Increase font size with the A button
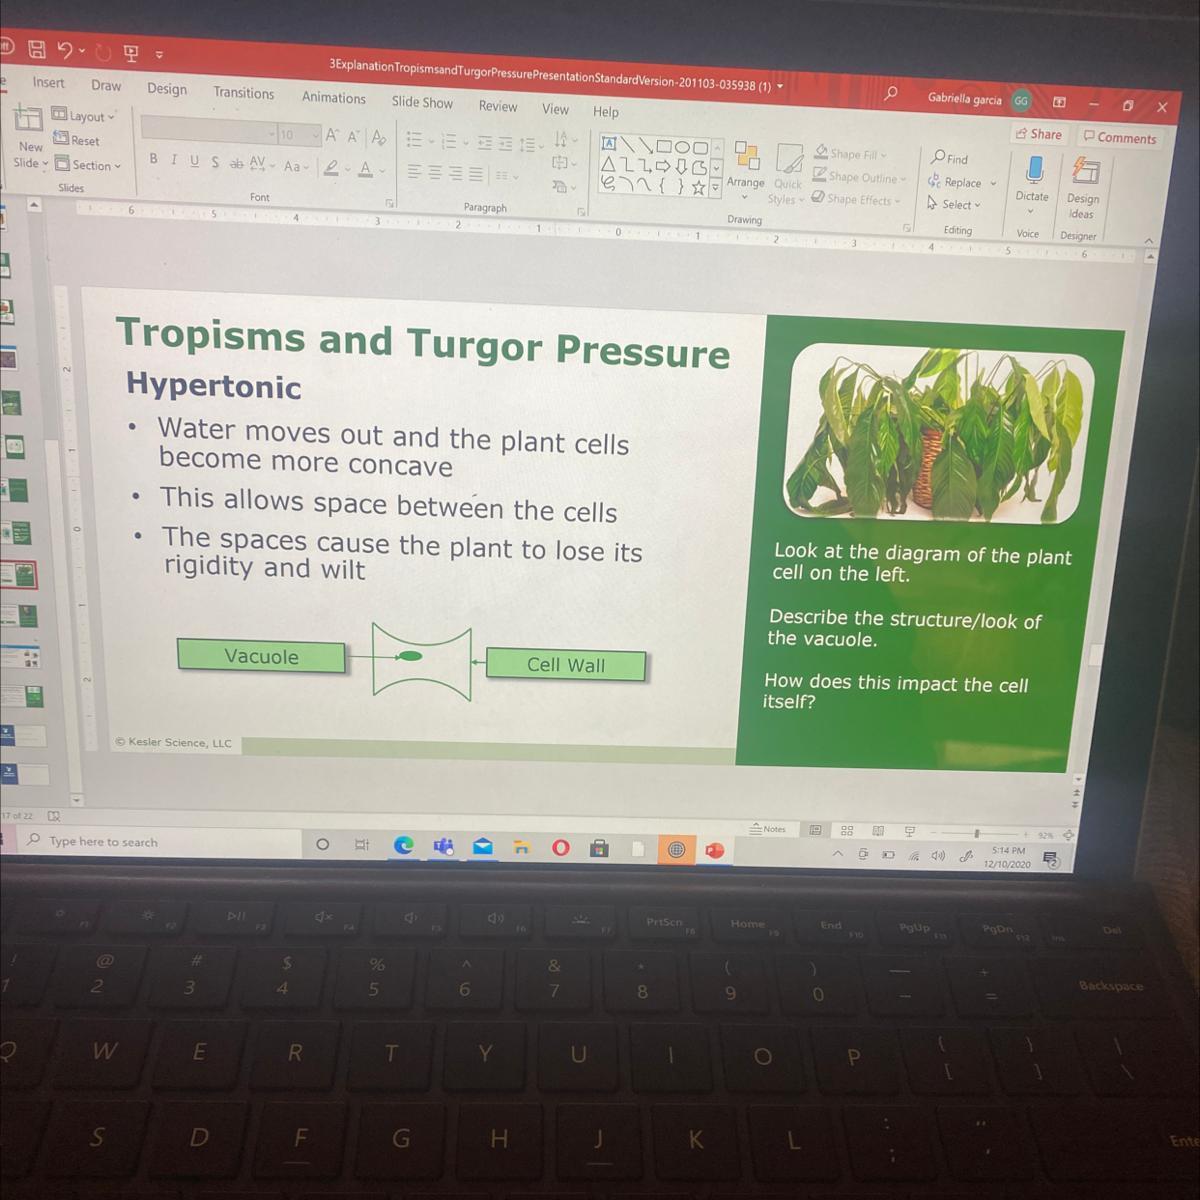This screenshot has height=1200, width=1200. [x=332, y=135]
